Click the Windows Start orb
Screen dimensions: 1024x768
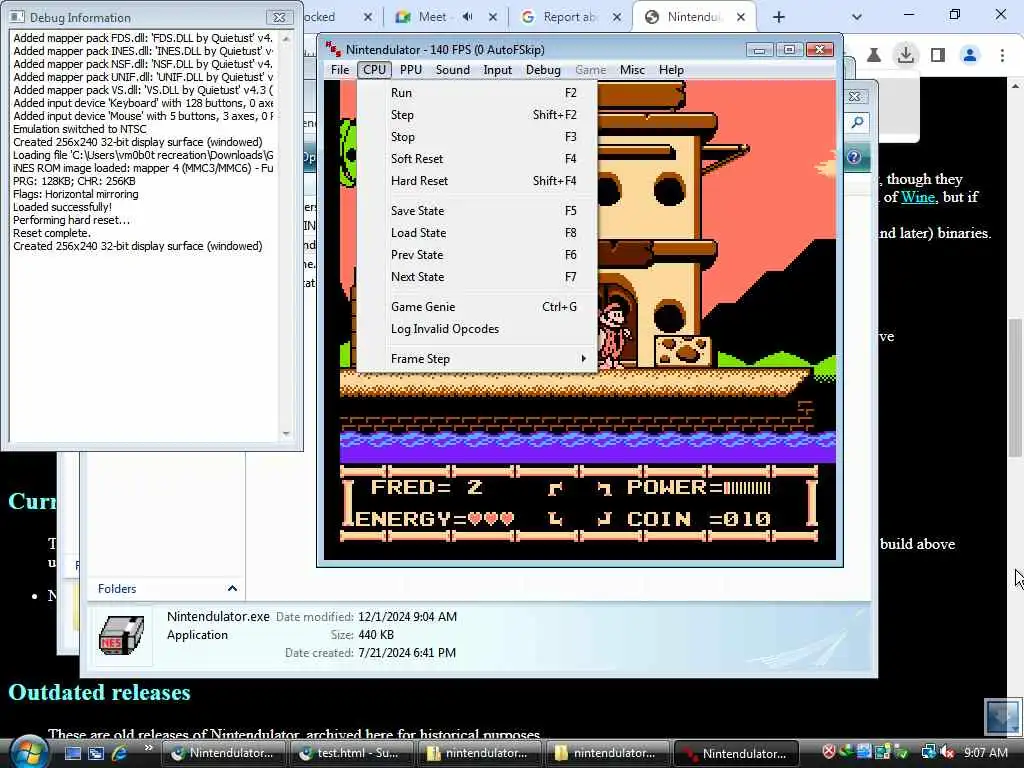point(28,751)
